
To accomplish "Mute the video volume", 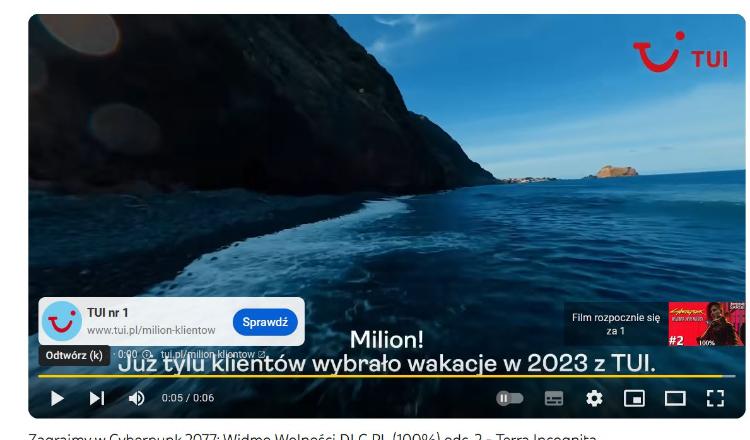I will pyautogui.click(x=136, y=398).
